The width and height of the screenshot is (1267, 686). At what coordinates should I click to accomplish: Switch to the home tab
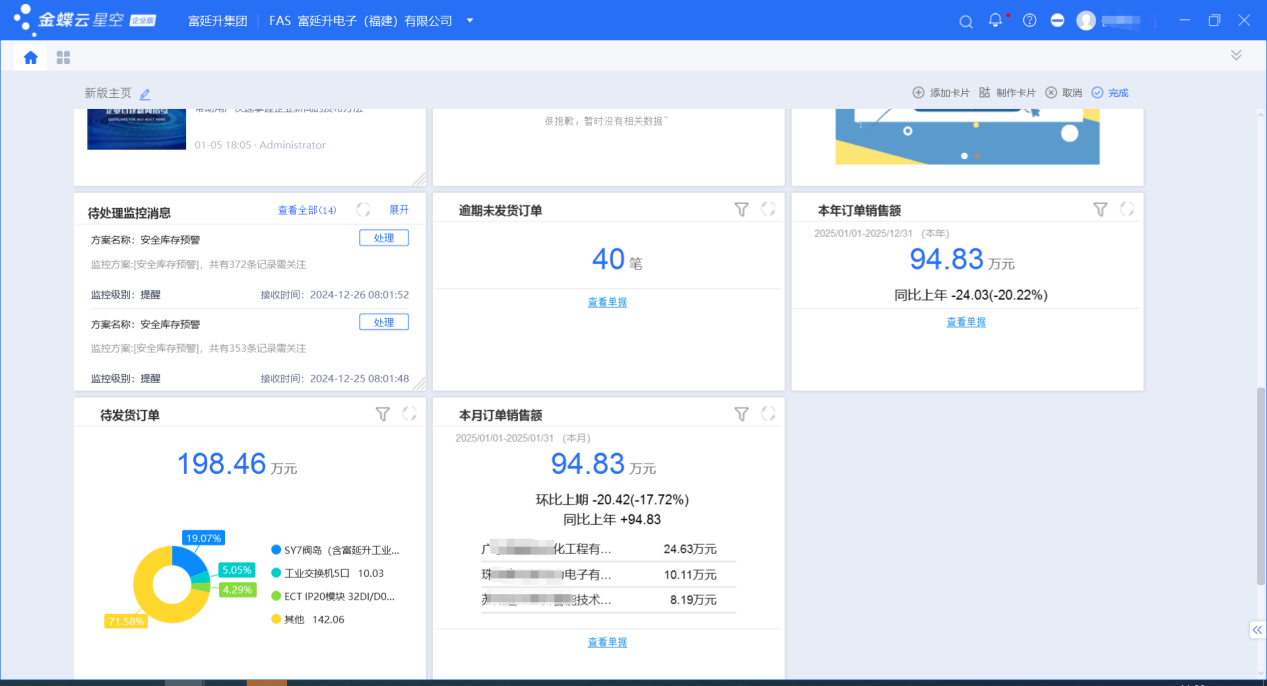pos(31,58)
